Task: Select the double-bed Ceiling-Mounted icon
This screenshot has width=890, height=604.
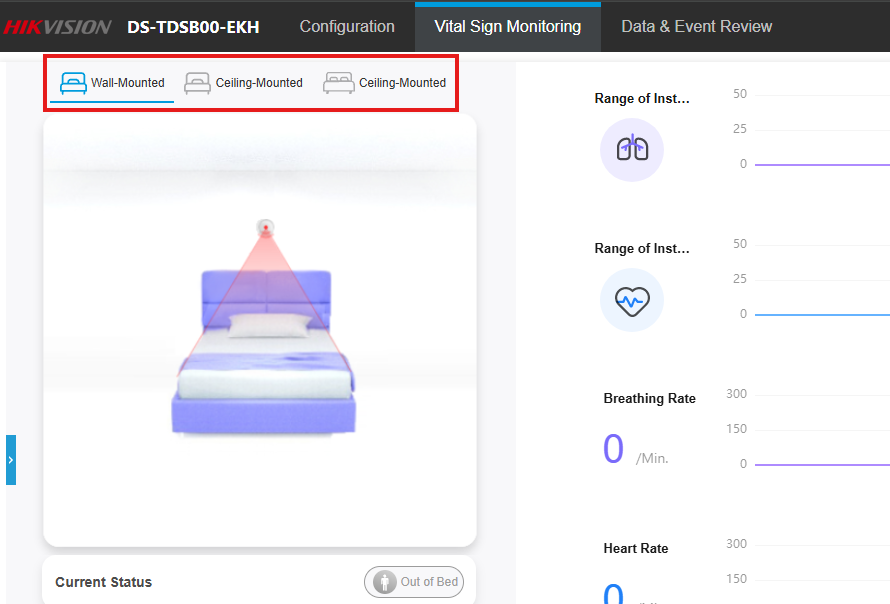Action: tap(339, 83)
